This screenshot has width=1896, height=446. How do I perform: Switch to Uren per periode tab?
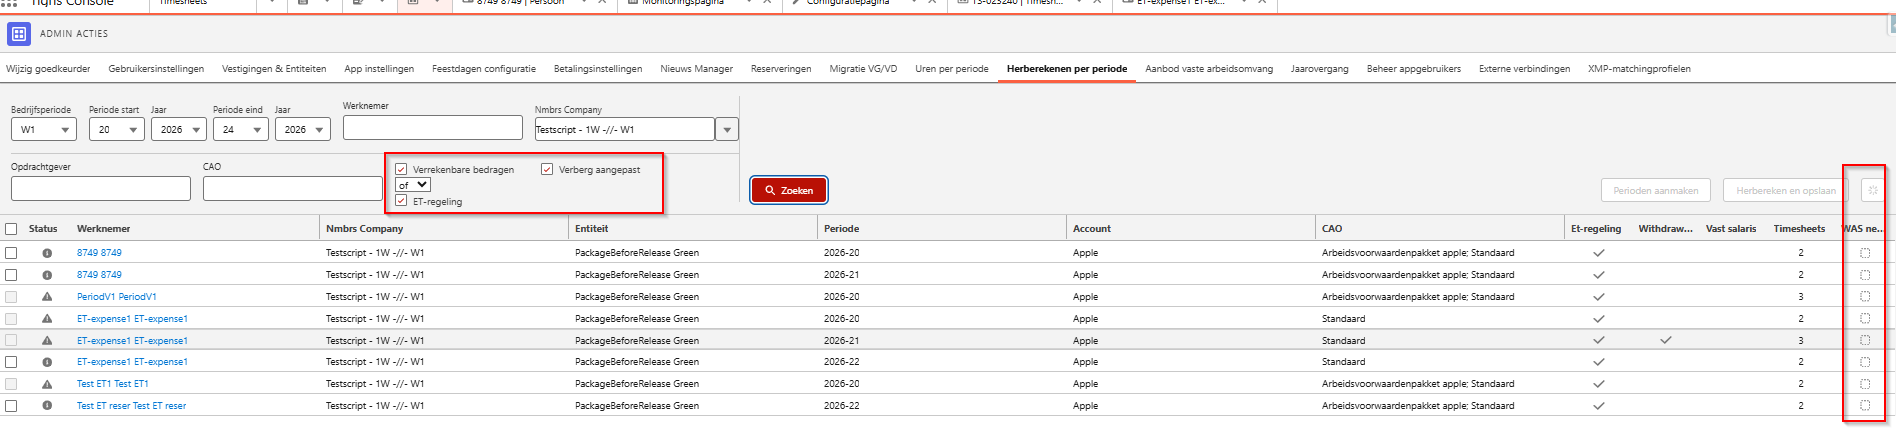coord(952,69)
